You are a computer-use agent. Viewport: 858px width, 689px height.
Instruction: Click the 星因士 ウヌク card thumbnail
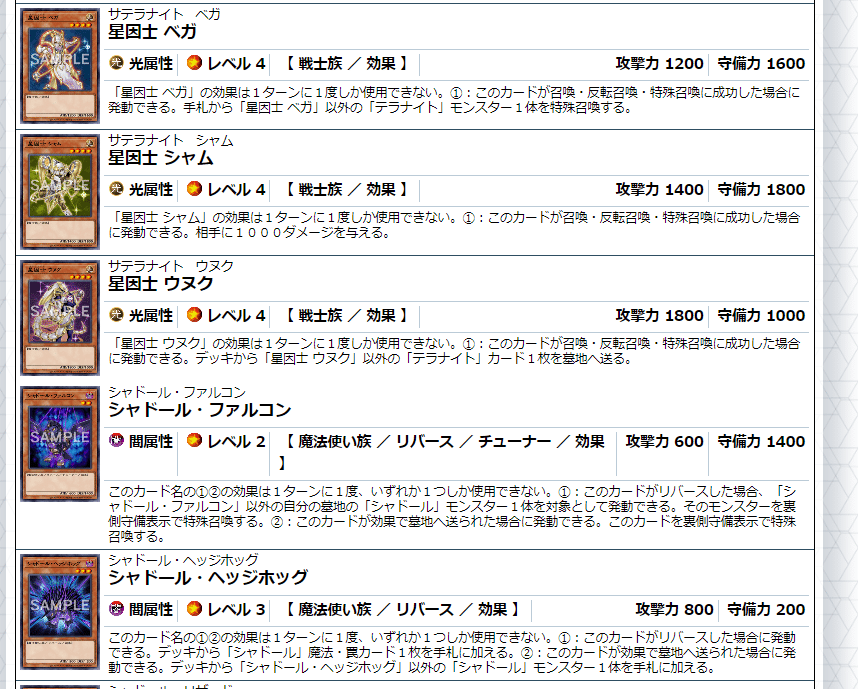click(x=60, y=317)
